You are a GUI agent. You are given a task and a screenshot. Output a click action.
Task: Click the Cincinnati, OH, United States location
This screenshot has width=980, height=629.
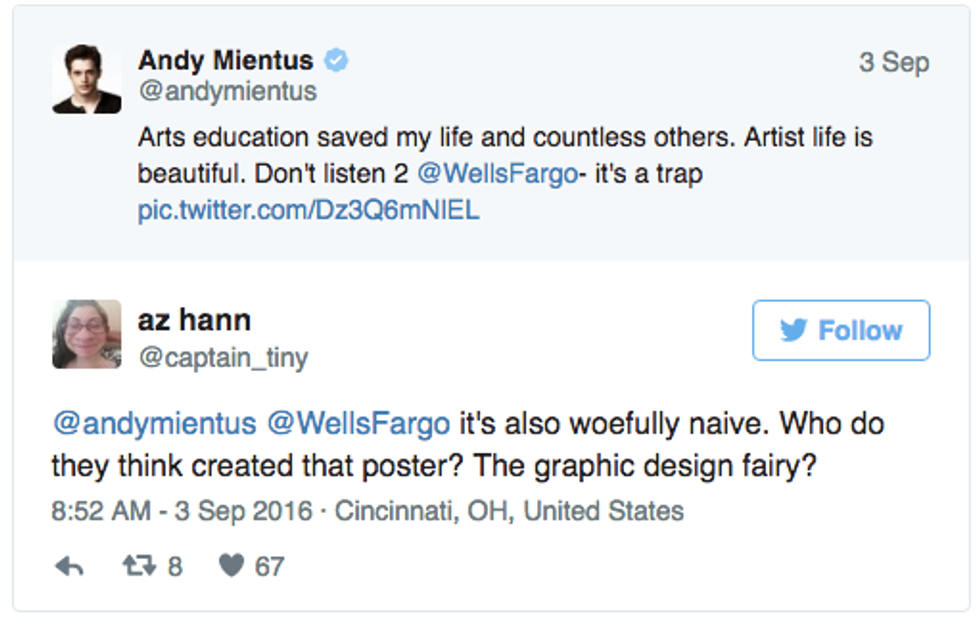(x=509, y=511)
